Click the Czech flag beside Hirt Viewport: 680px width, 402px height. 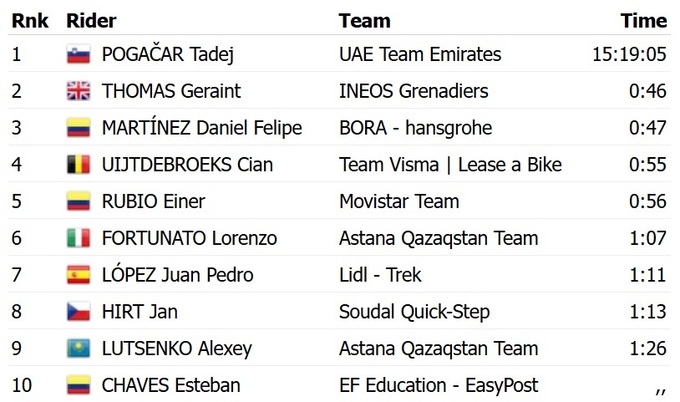pyautogui.click(x=78, y=312)
